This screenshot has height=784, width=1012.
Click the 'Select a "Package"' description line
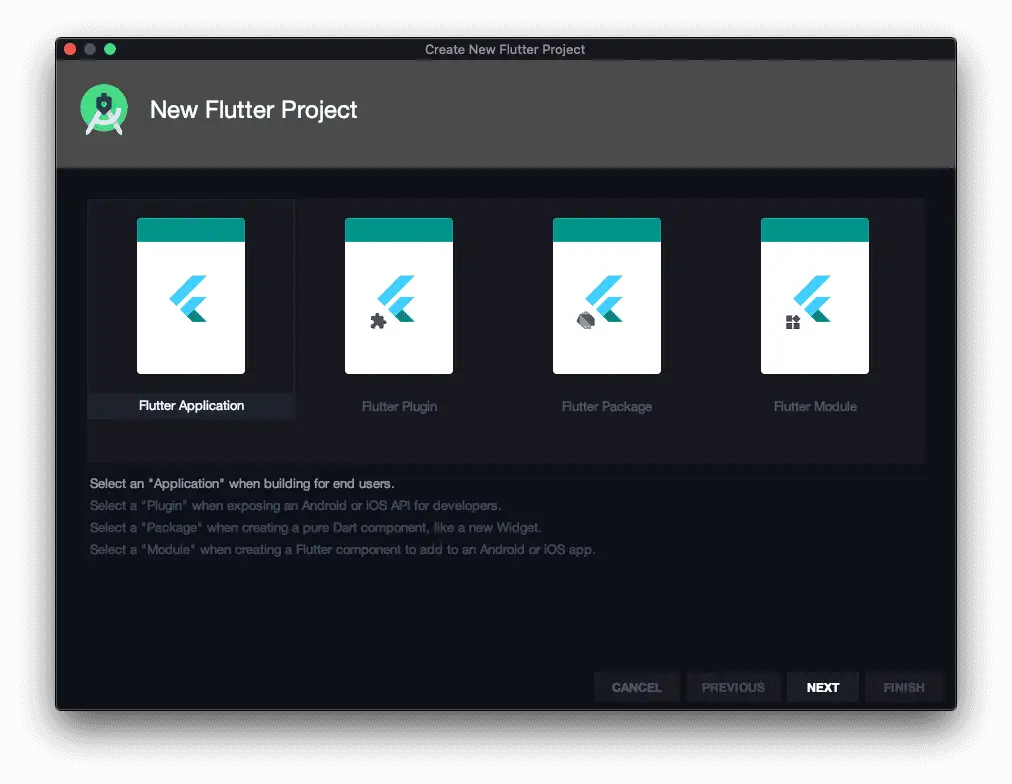[x=316, y=527]
